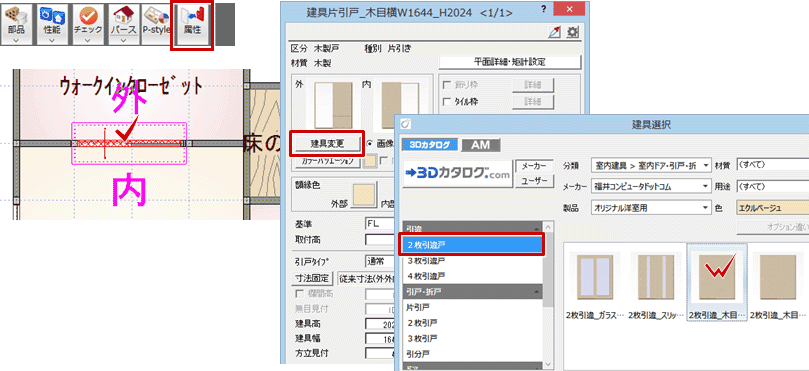The height and width of the screenshot is (371, 809).
Task: Click the 建具変更 button
Action: tap(327, 143)
